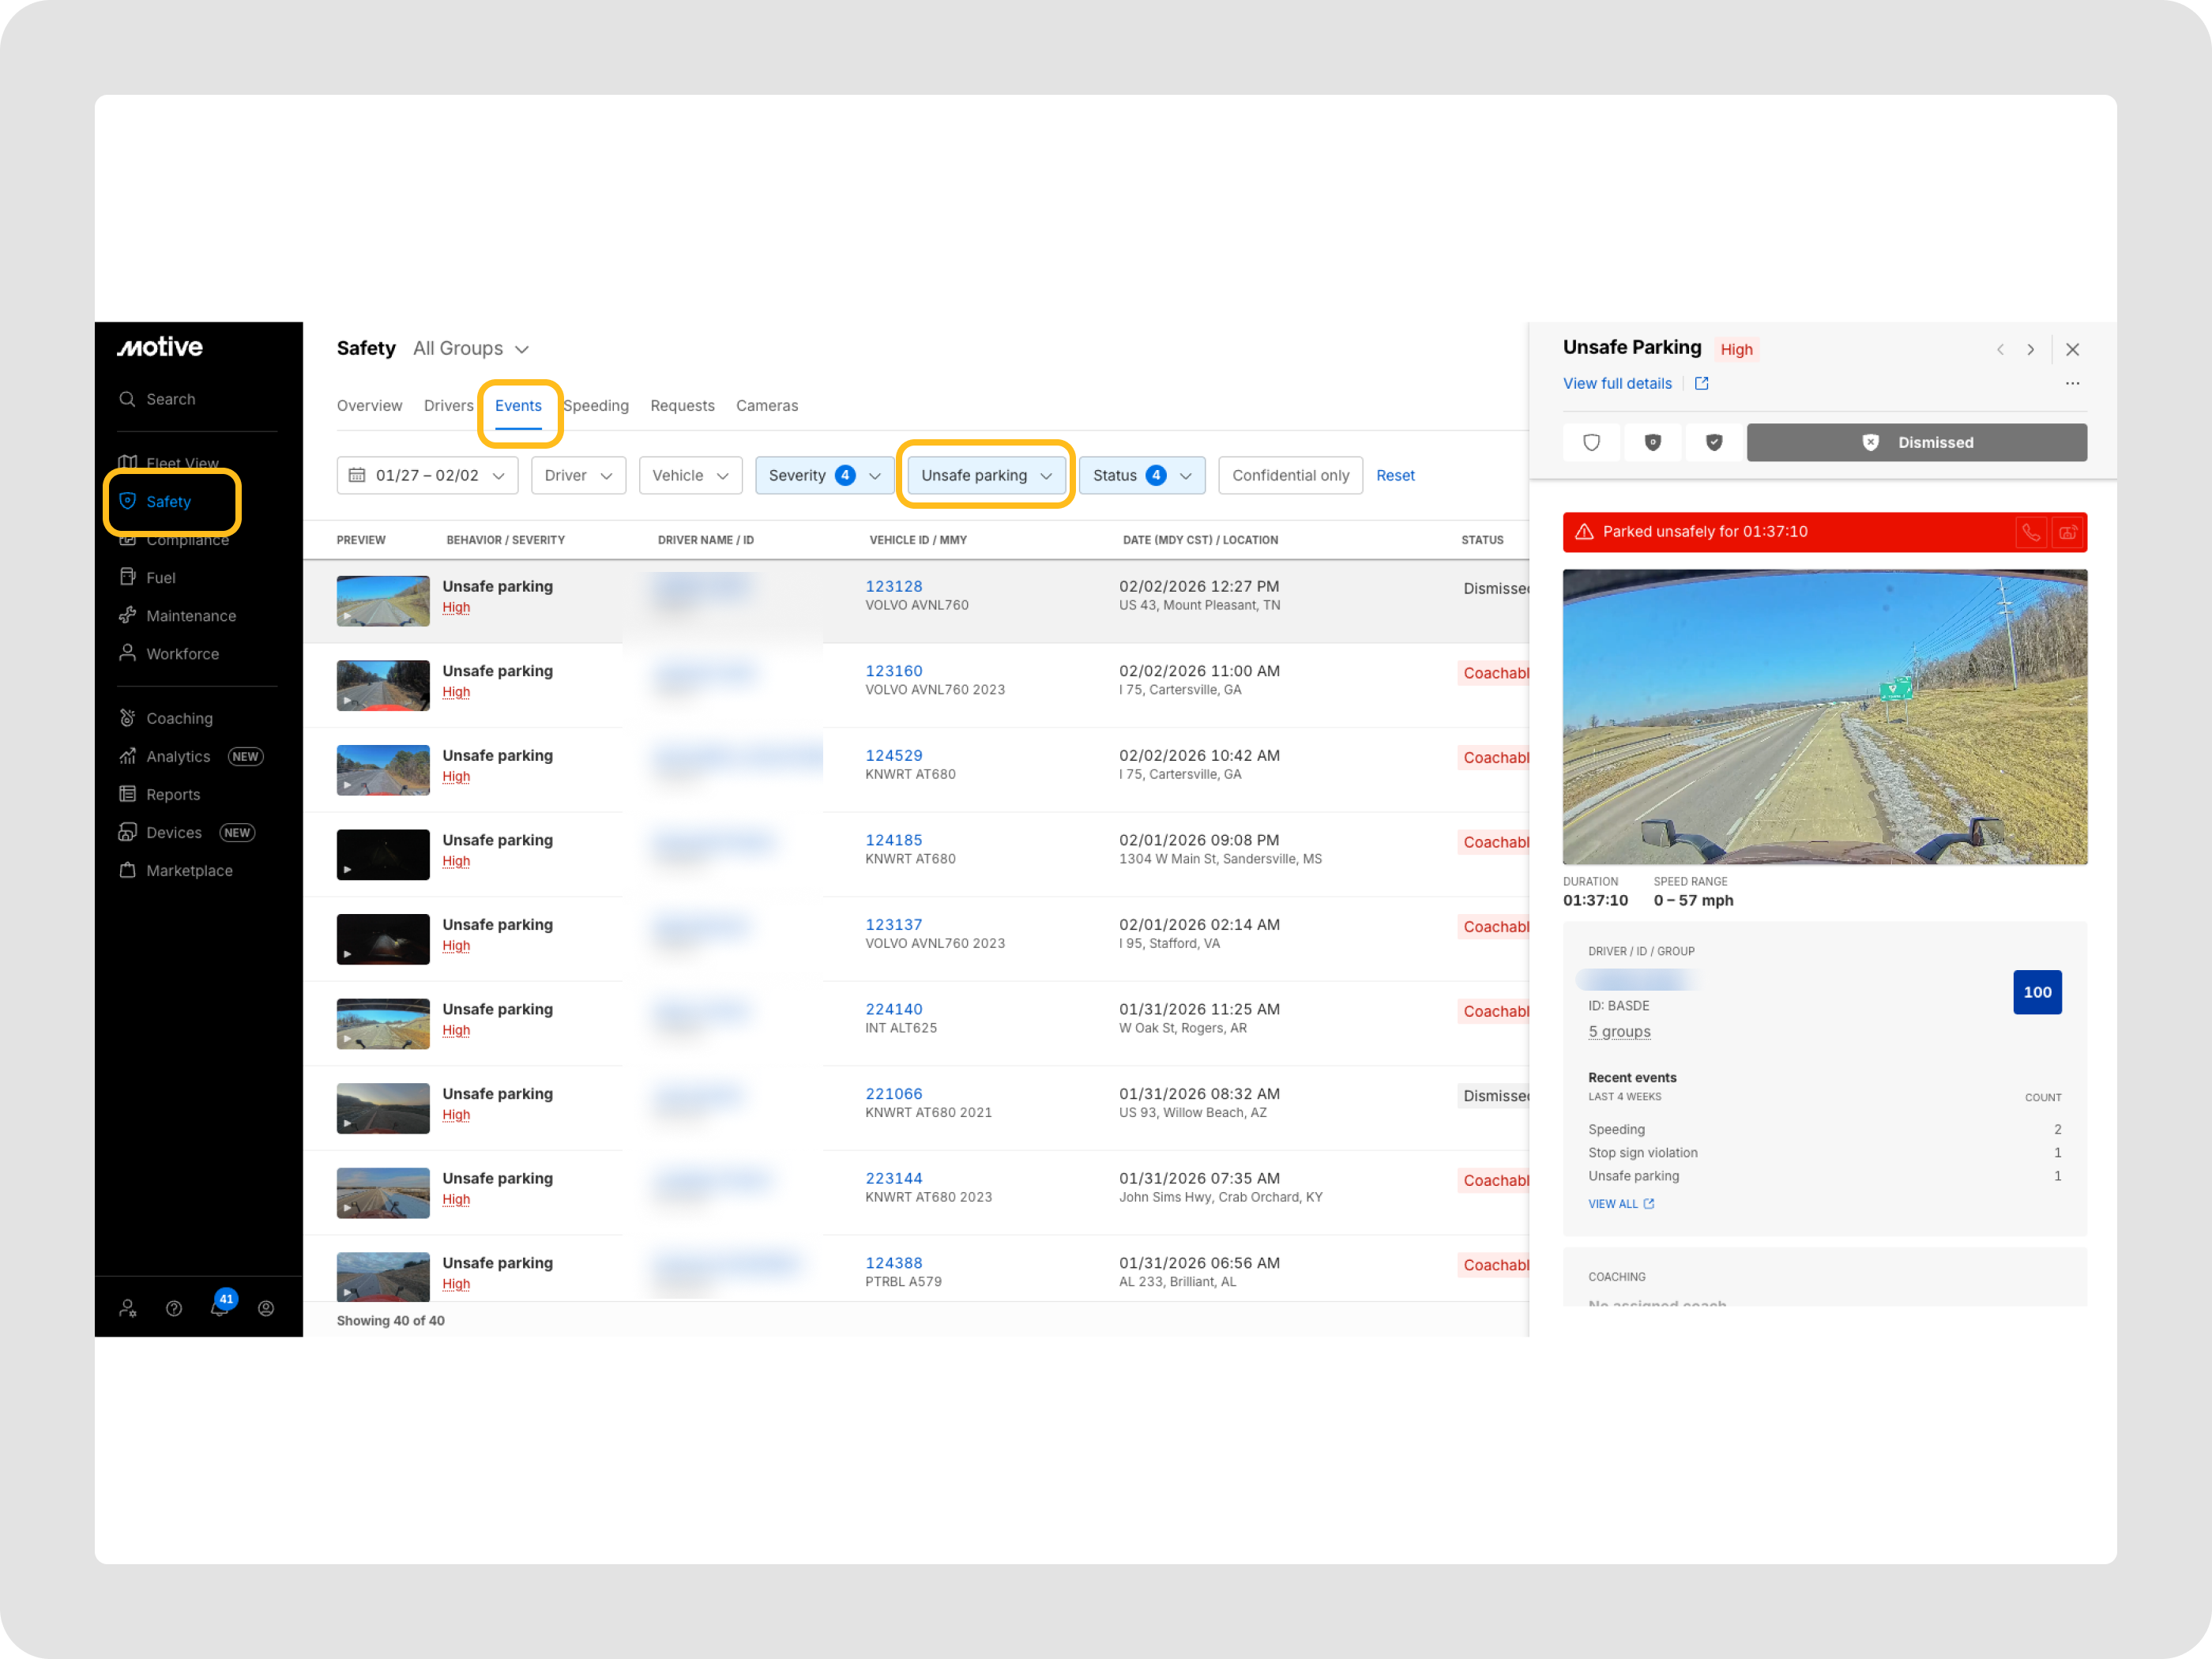This screenshot has height=1659, width=2212.
Task: Open the Coaching sidebar item
Action: click(x=179, y=718)
